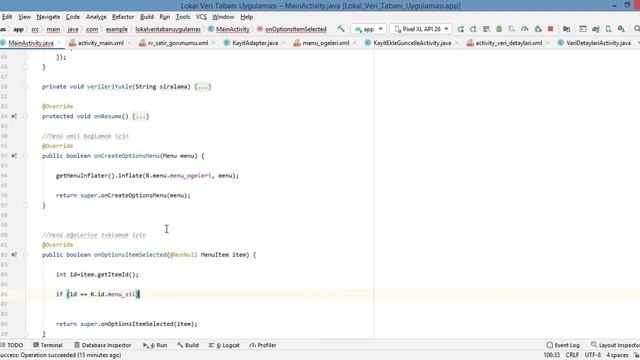The height and width of the screenshot is (360, 640).
Task: Toggle the TODO tool window
Action: 12,345
